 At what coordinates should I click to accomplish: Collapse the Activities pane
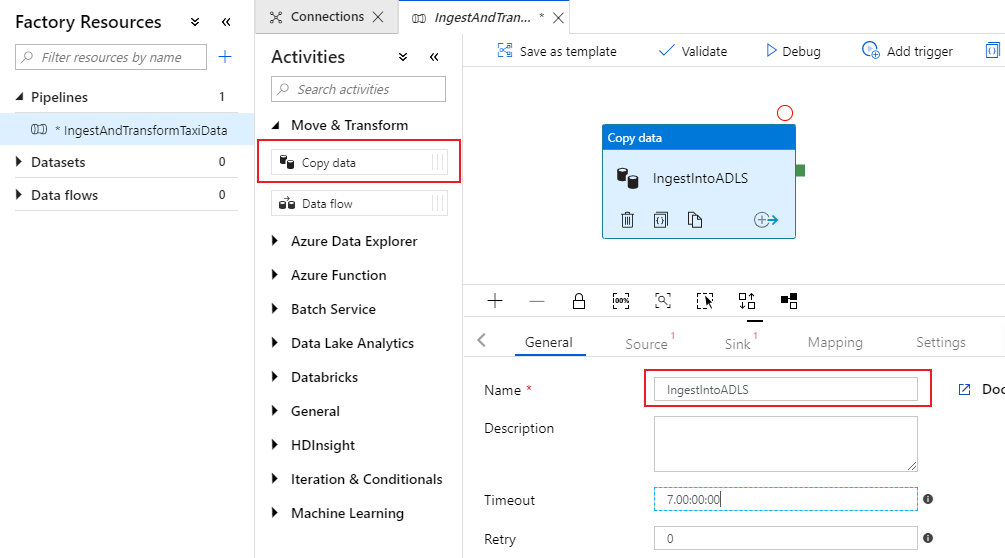(x=434, y=57)
